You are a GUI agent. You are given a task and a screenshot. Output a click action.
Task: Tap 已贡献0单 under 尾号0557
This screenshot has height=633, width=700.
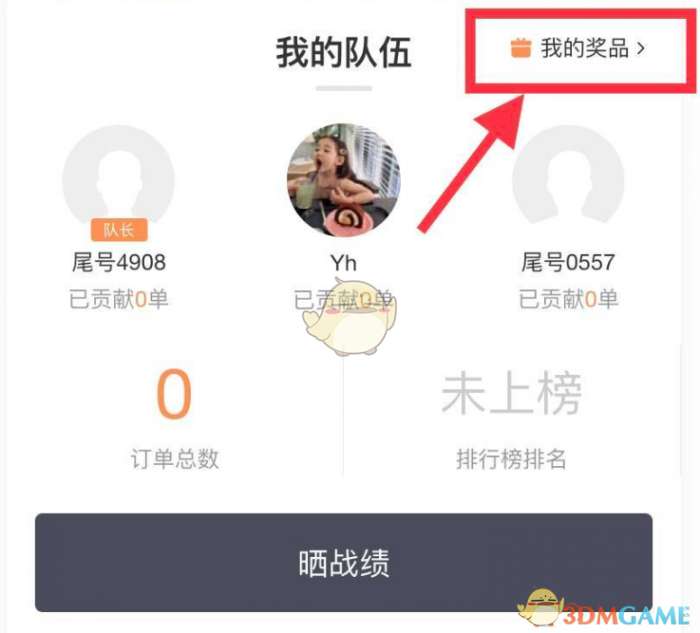[x=568, y=299]
